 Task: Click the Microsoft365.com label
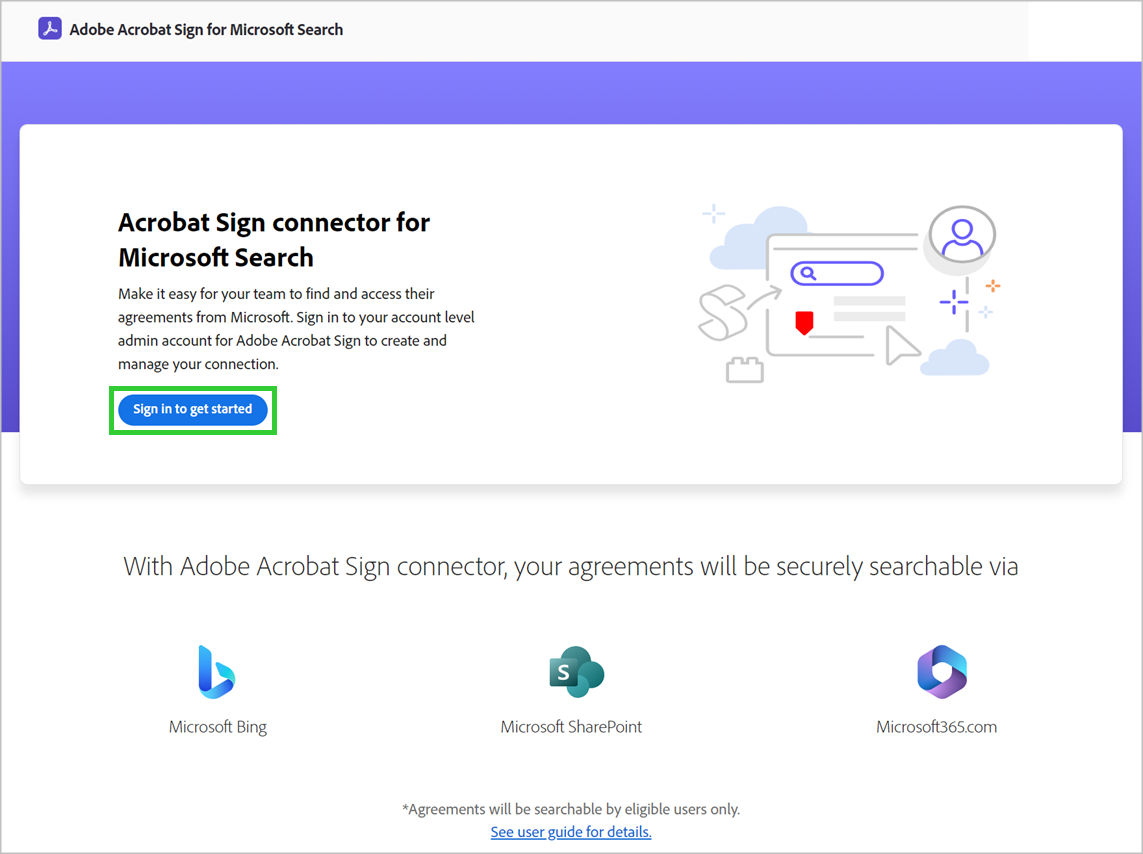click(937, 726)
